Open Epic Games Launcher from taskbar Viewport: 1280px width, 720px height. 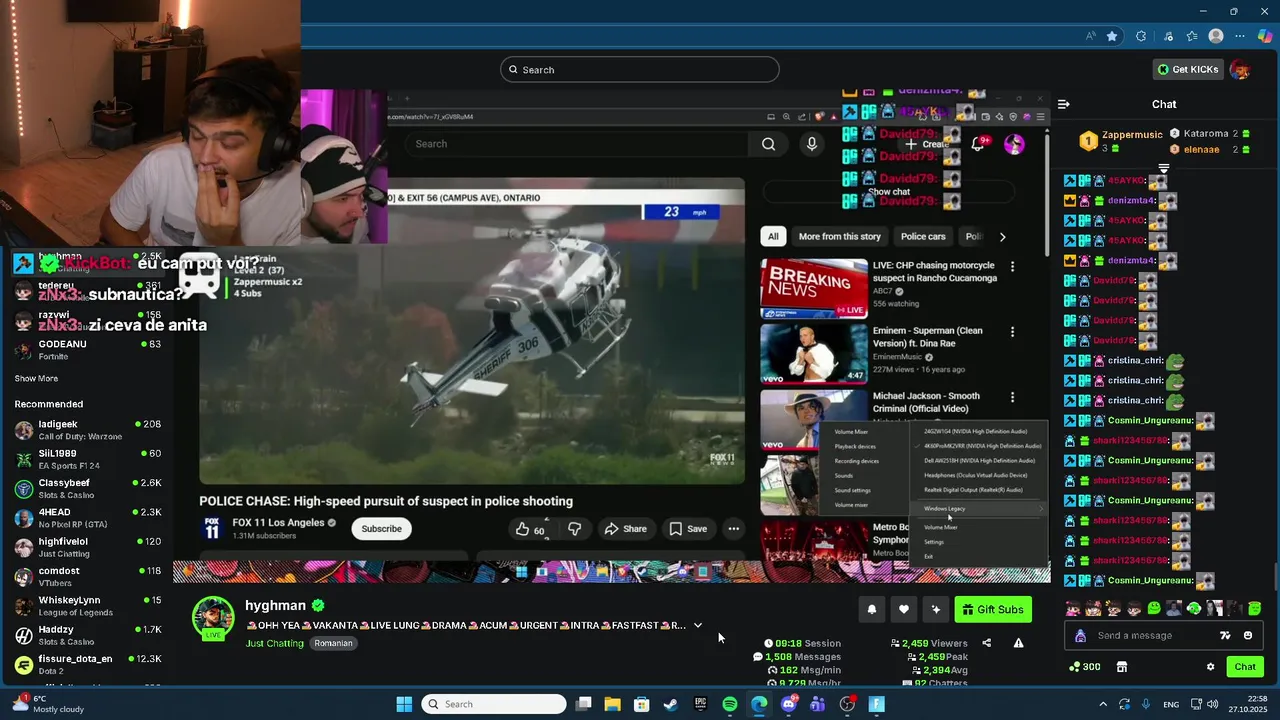[700, 704]
